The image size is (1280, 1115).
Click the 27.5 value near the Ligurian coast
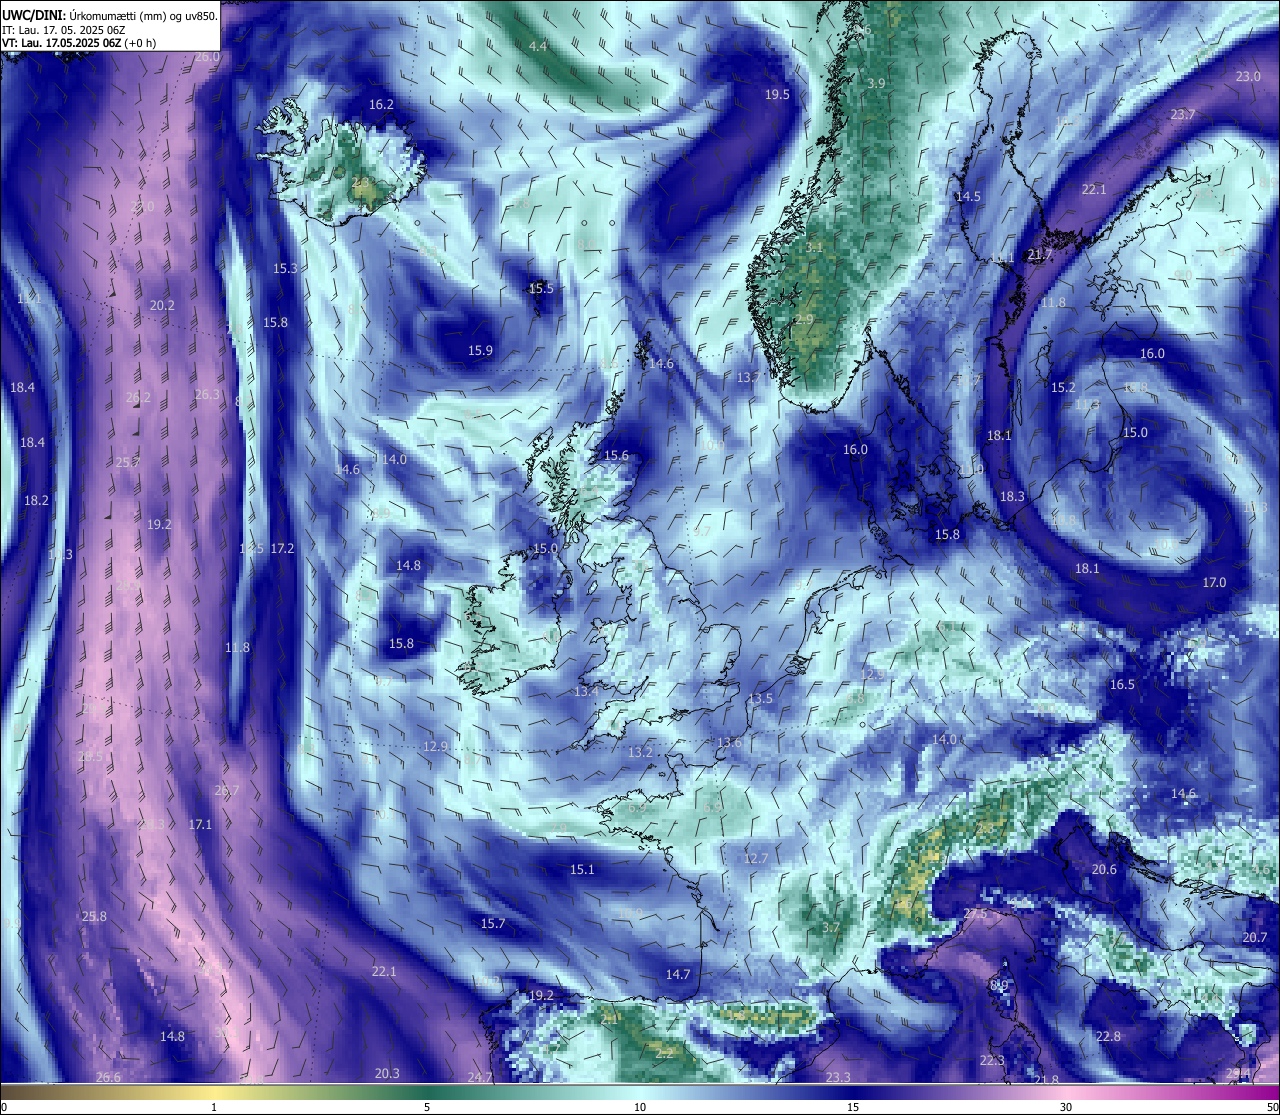pos(975,913)
